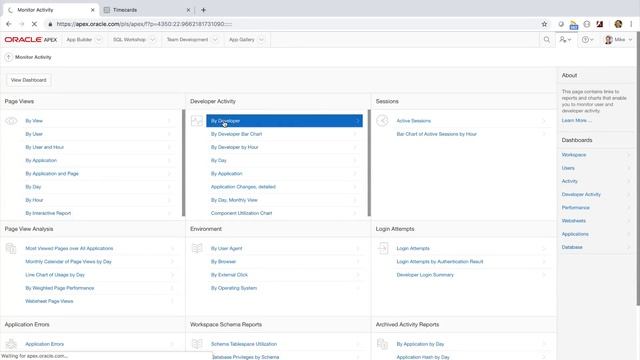This screenshot has height=360, width=640.
Task: Click the Oracle APEX logo
Action: tap(31, 40)
